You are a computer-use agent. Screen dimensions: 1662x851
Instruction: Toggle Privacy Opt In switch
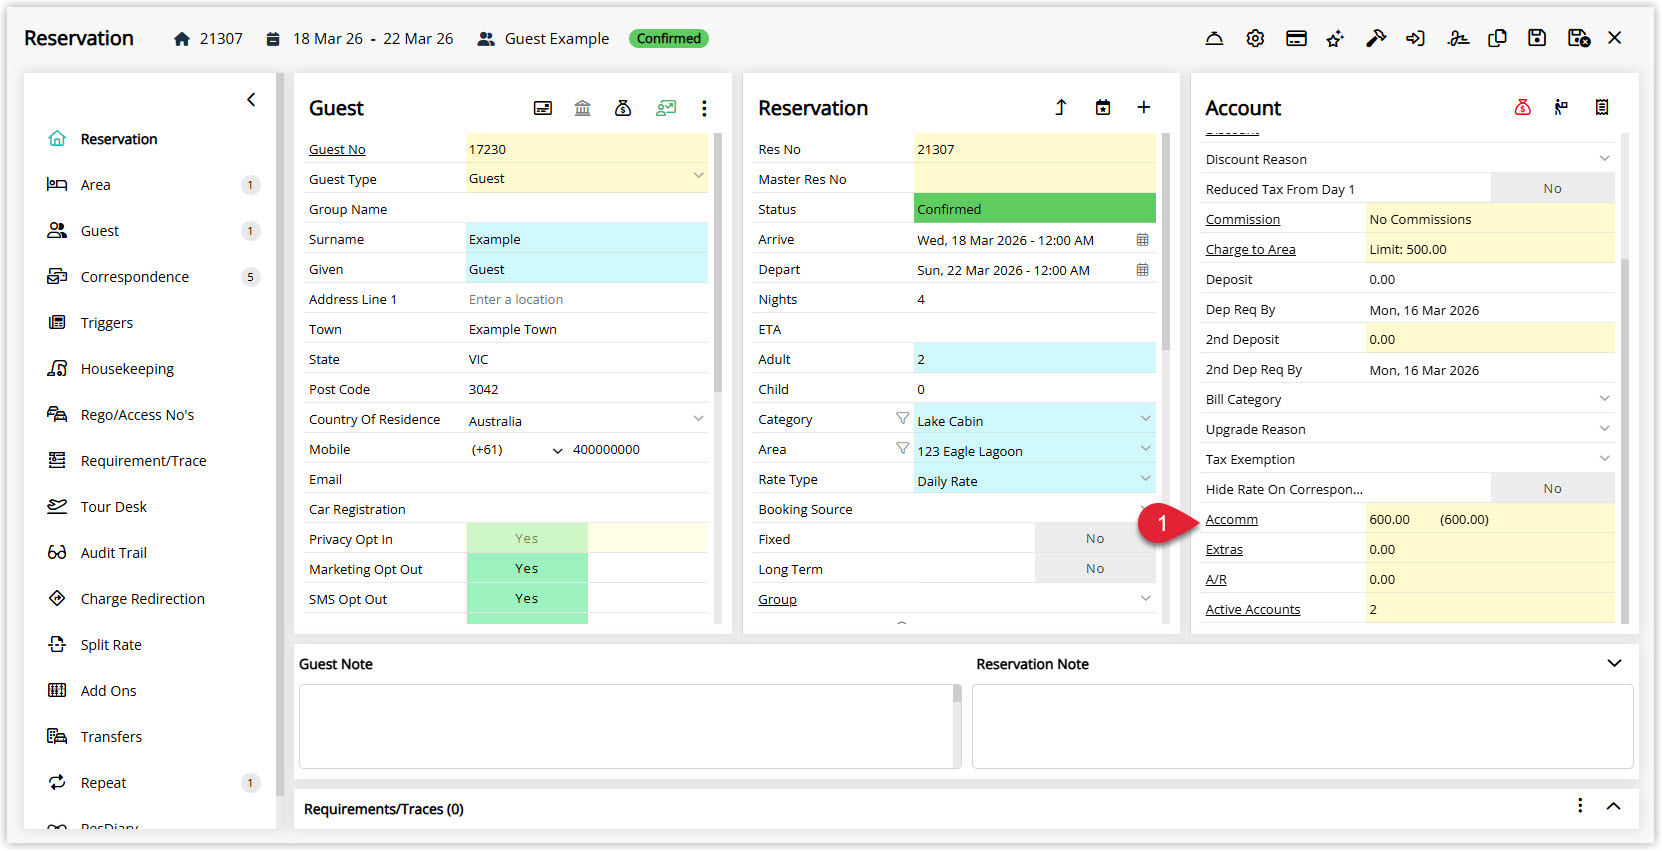(527, 538)
